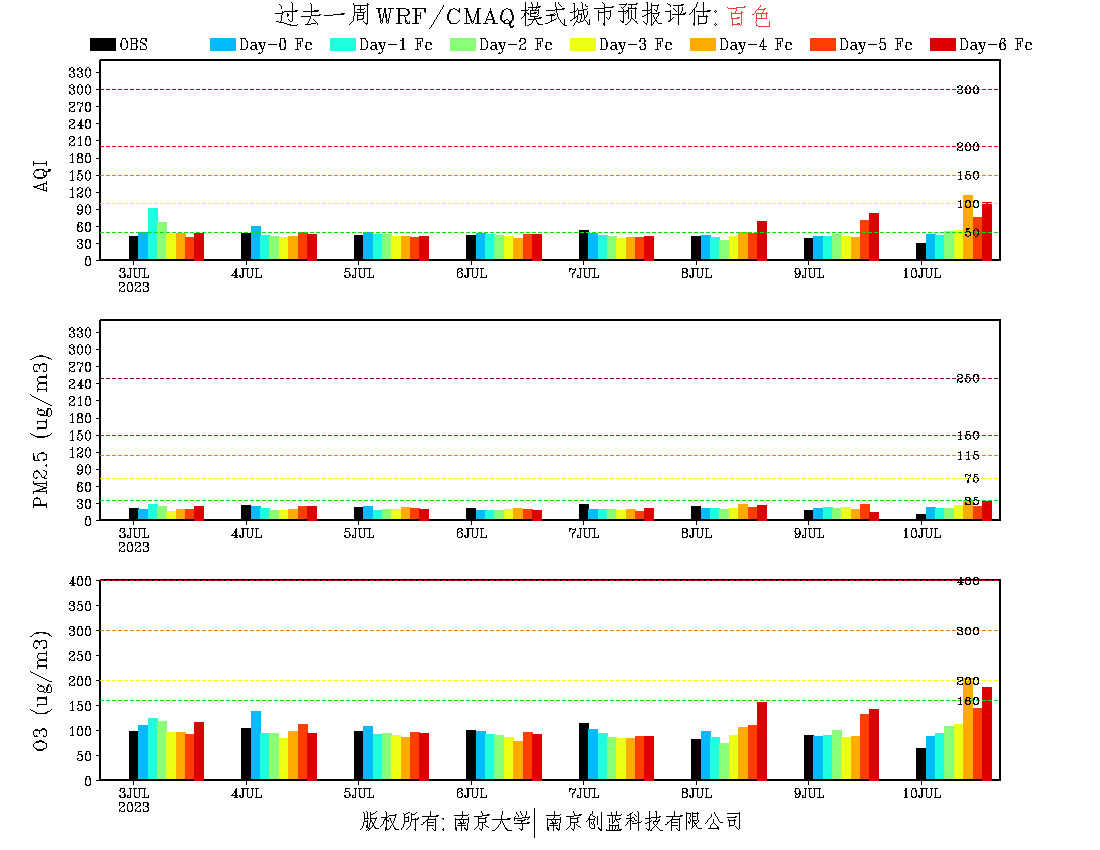
Task: Select the 'Day-1 Fc' legend label
Action: click(x=396, y=44)
